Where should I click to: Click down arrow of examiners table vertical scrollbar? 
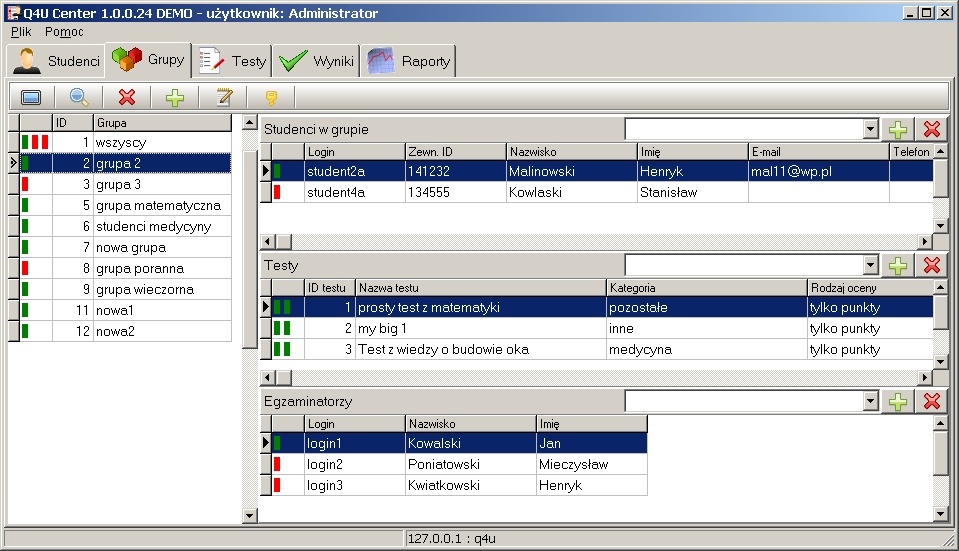tap(941, 514)
